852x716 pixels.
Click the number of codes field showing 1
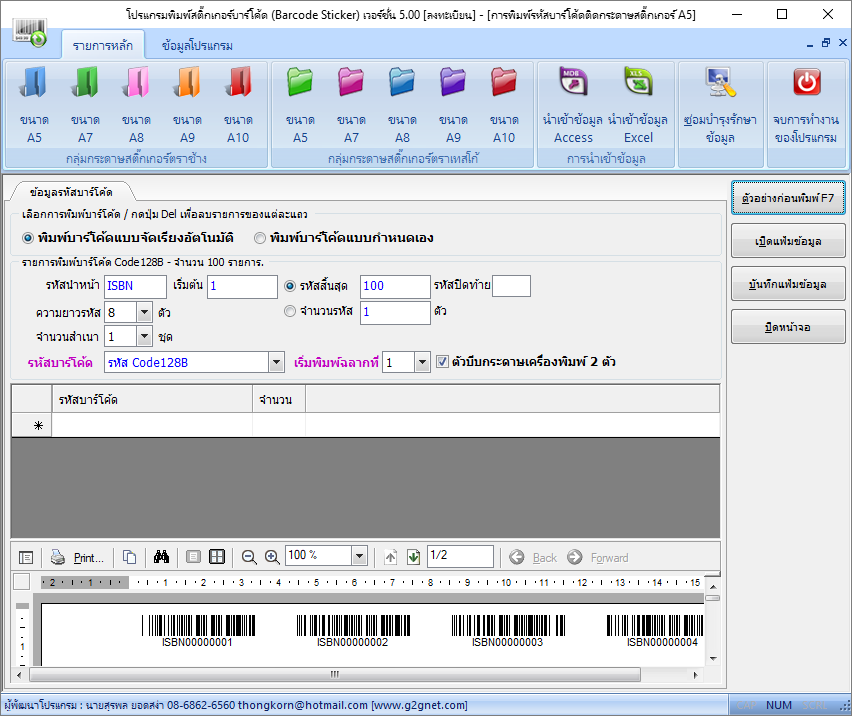pos(395,312)
